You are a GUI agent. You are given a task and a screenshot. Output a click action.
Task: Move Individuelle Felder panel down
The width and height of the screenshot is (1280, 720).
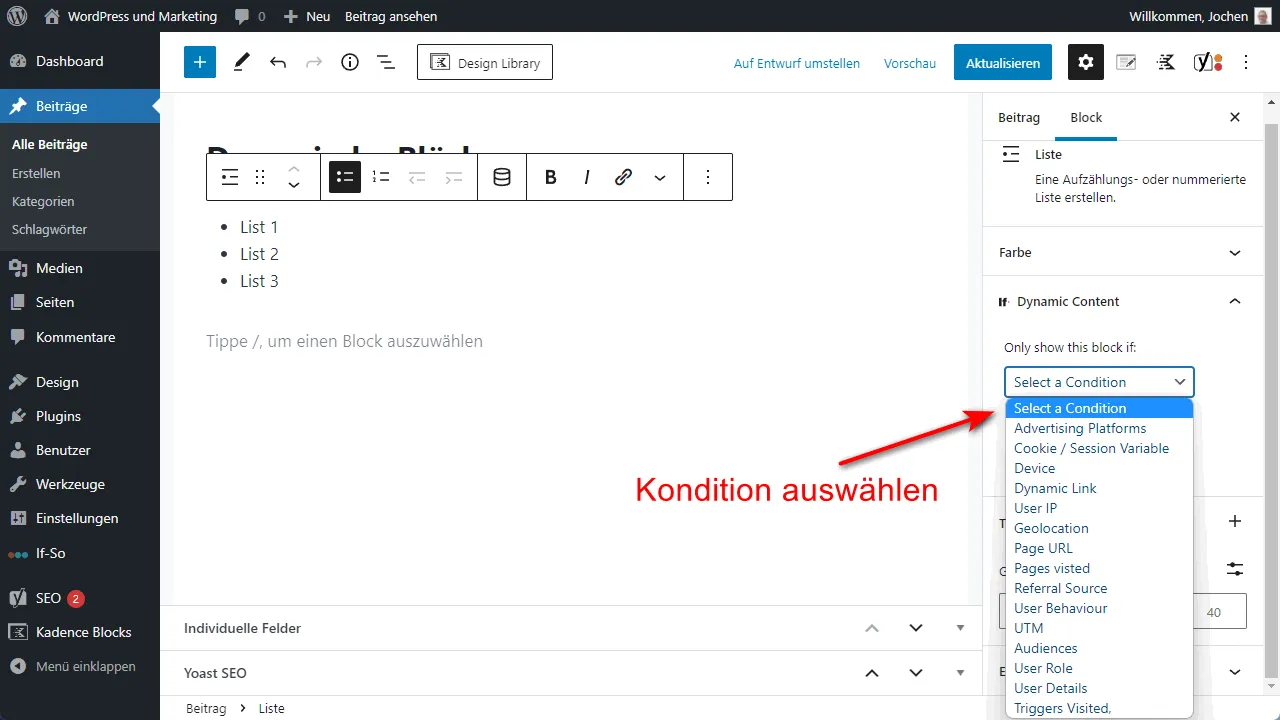(x=916, y=628)
